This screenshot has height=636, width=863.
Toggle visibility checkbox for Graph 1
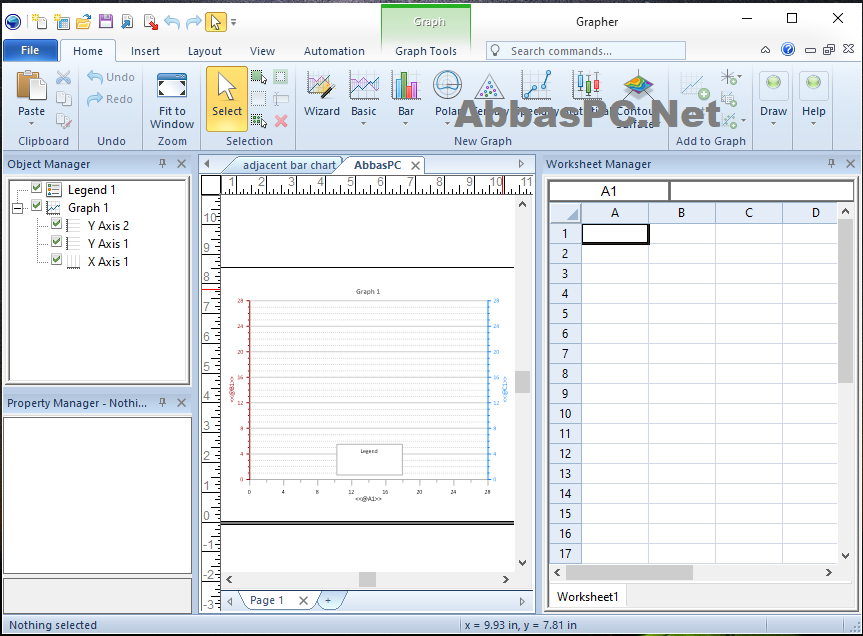click(x=36, y=206)
